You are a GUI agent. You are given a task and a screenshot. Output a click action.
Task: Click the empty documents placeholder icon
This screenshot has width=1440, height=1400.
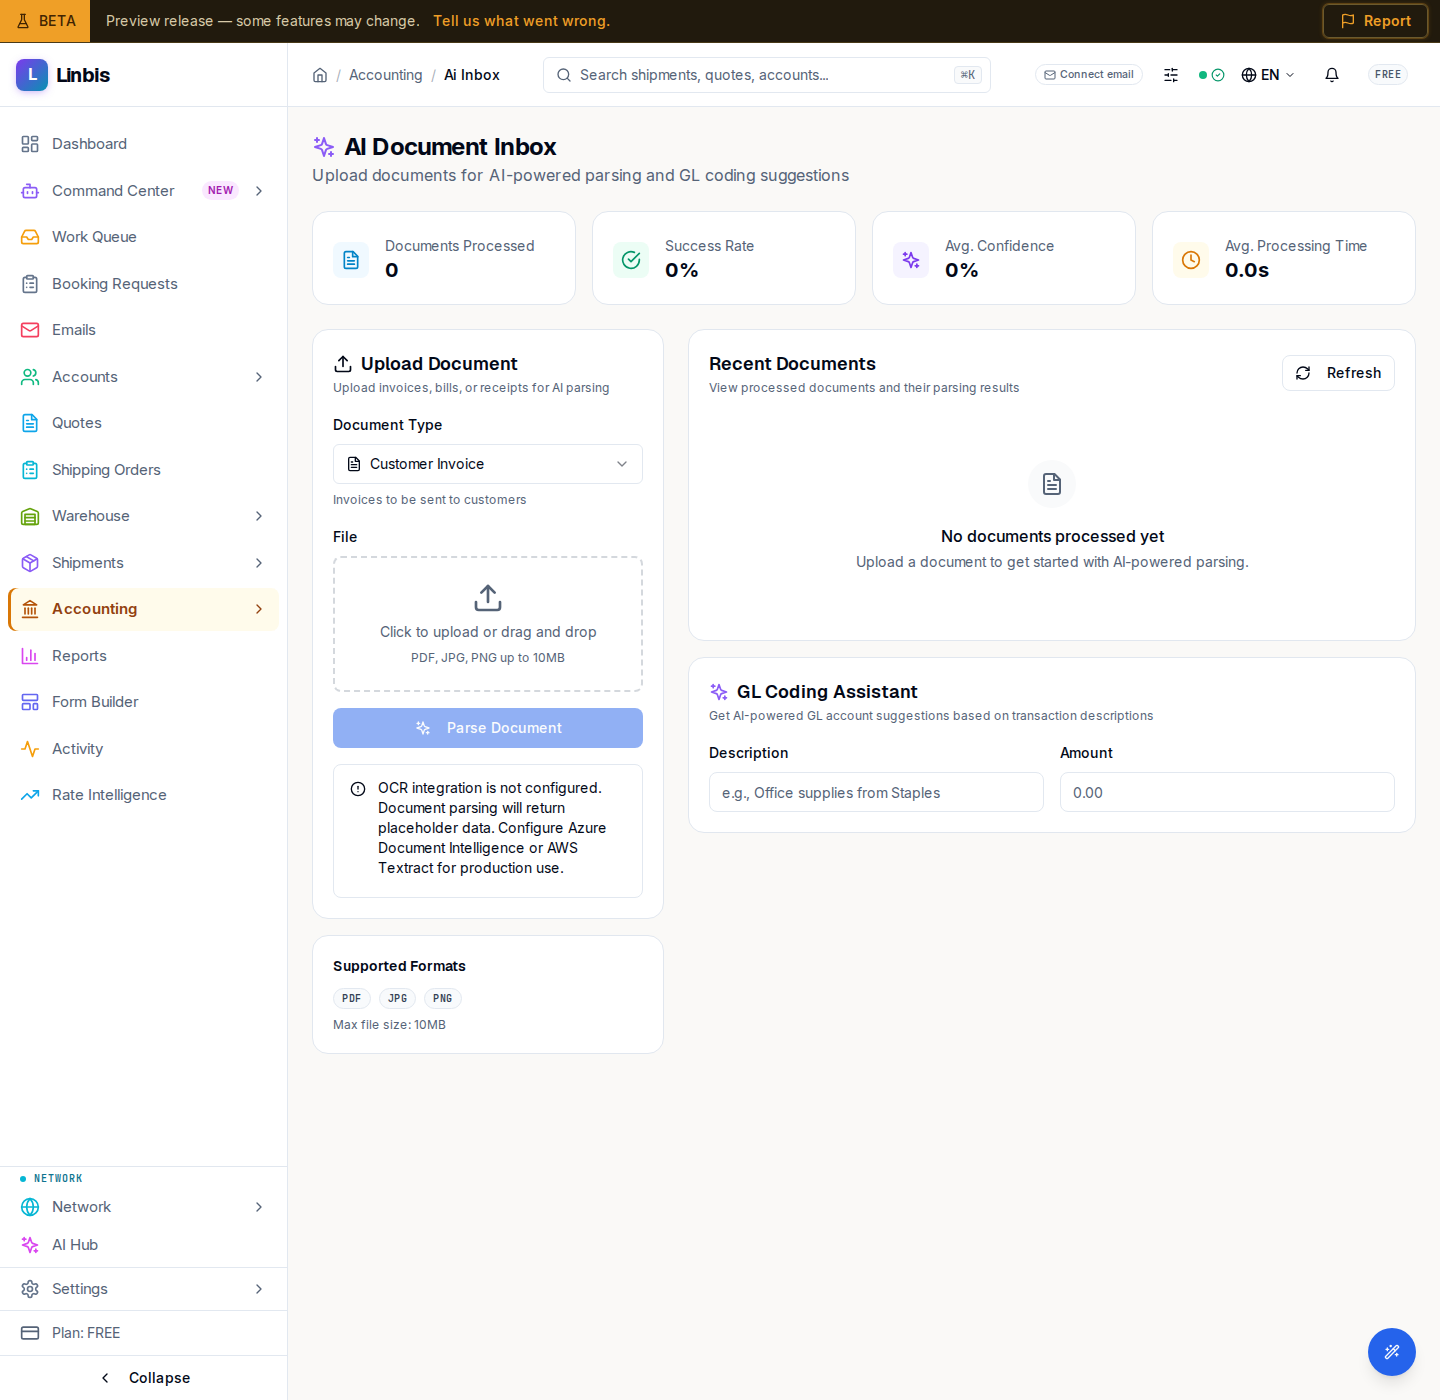1052,484
